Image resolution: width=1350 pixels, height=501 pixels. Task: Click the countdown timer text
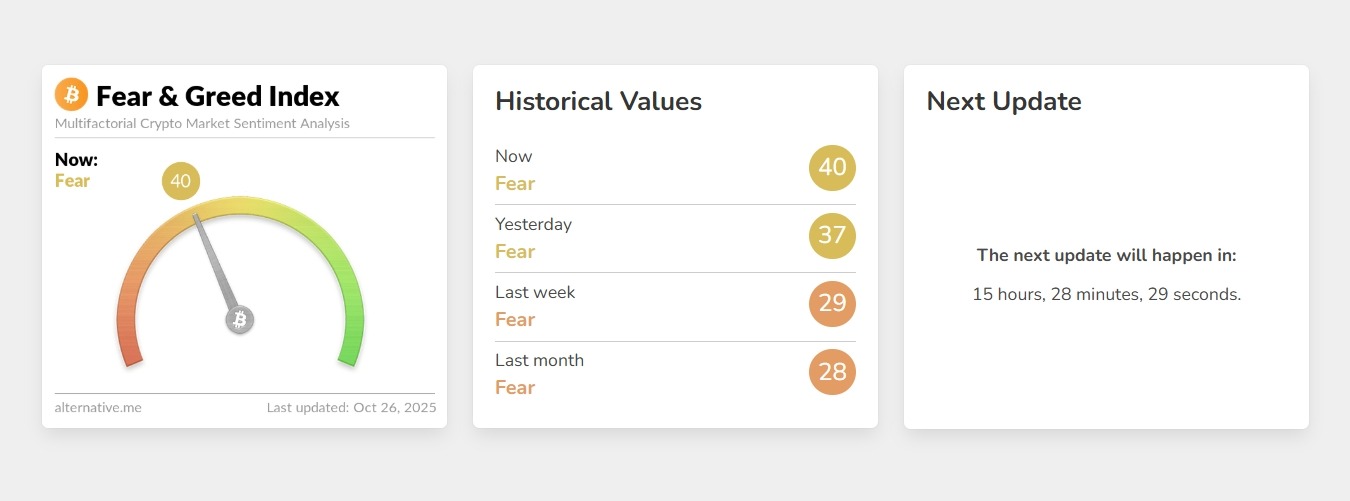1106,294
